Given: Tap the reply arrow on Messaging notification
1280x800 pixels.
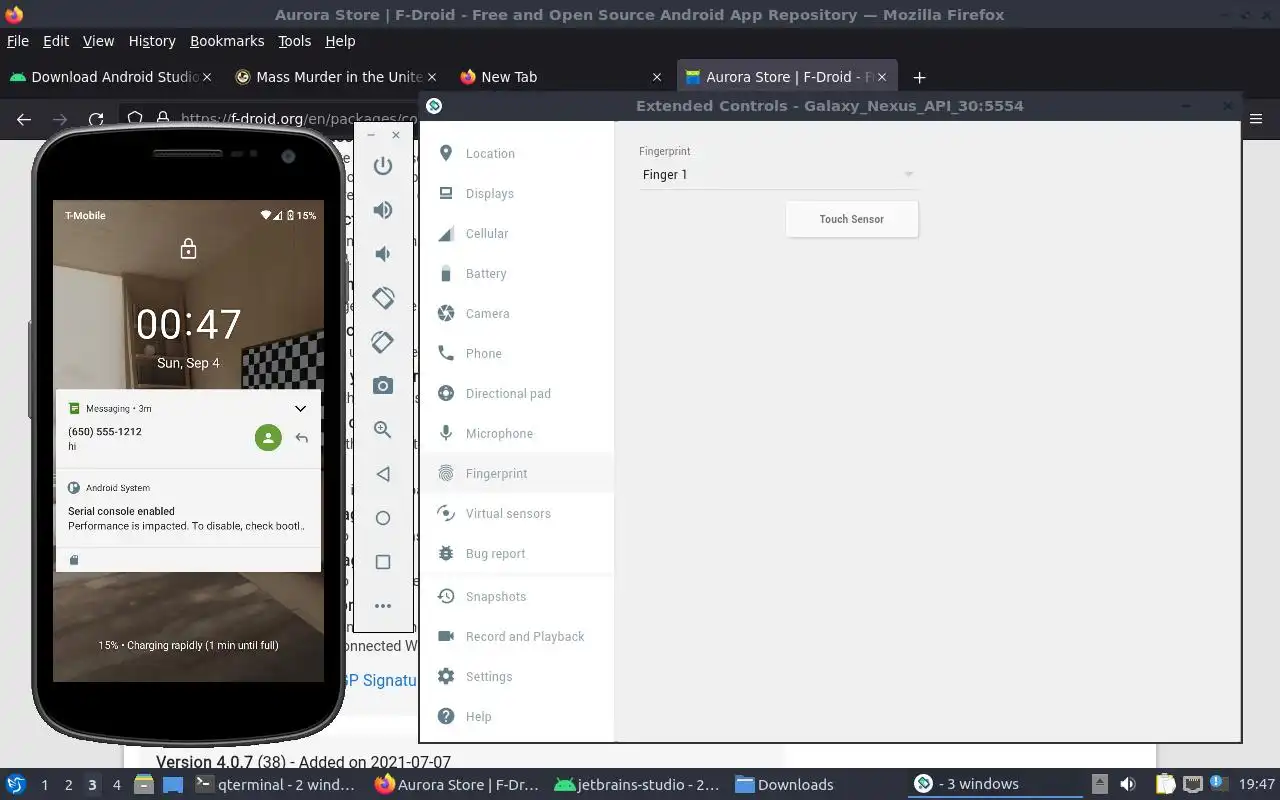Looking at the screenshot, I should (301, 438).
